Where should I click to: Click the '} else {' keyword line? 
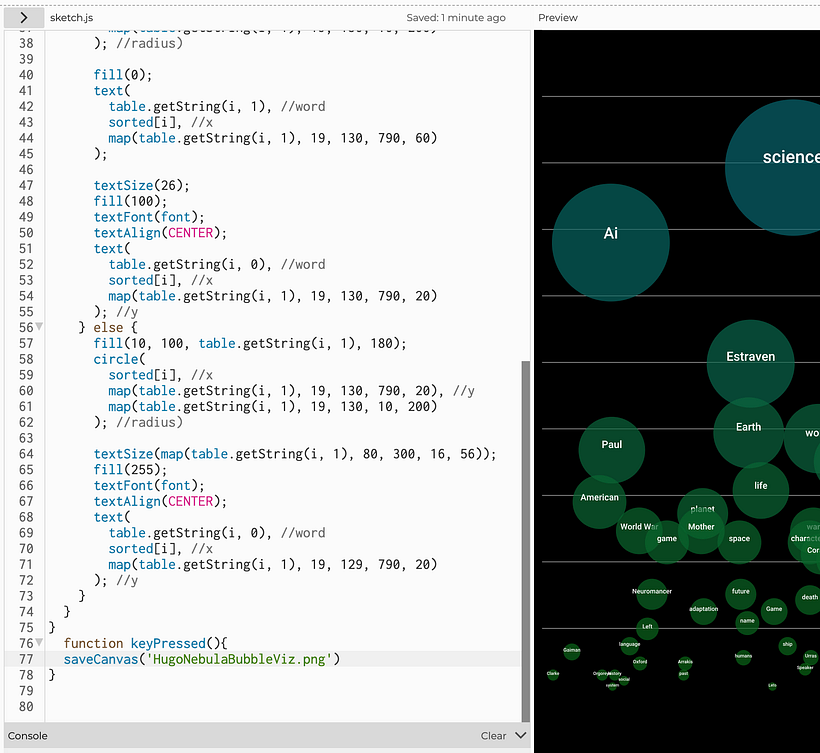(108, 328)
